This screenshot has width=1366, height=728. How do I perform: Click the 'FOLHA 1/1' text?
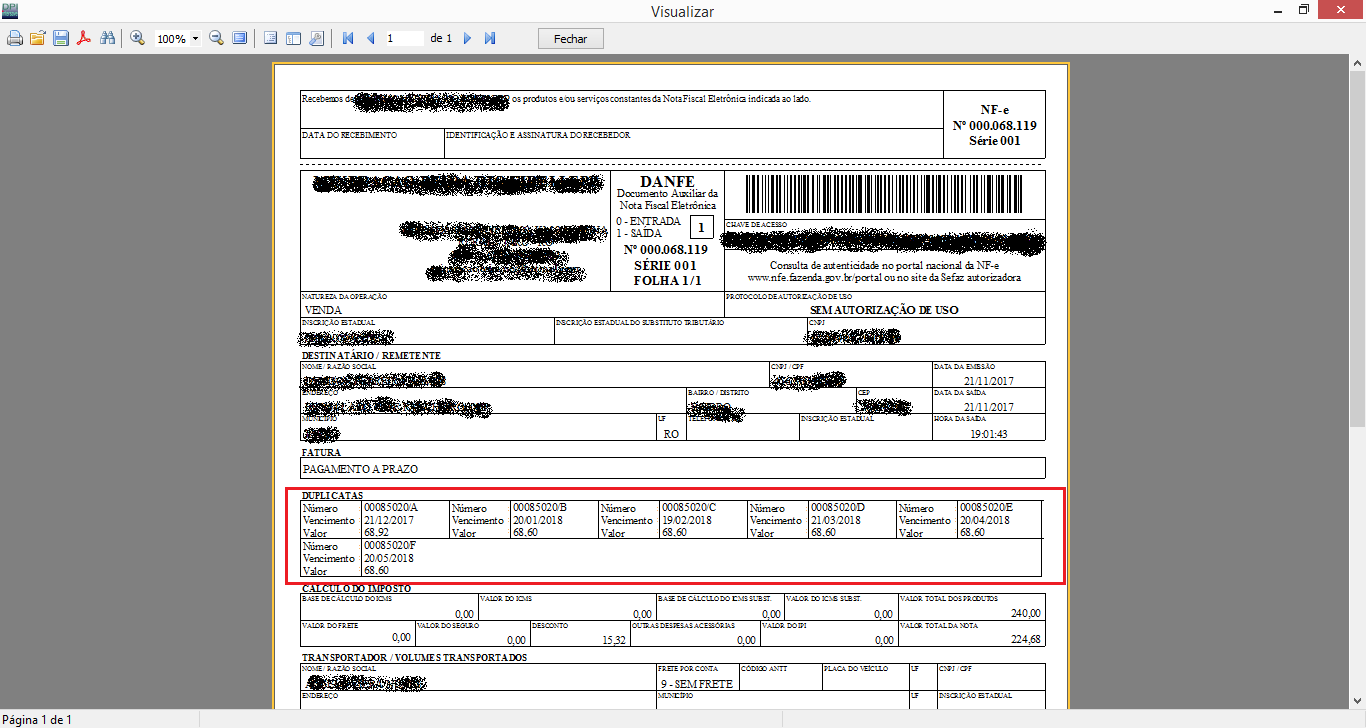[x=666, y=281]
